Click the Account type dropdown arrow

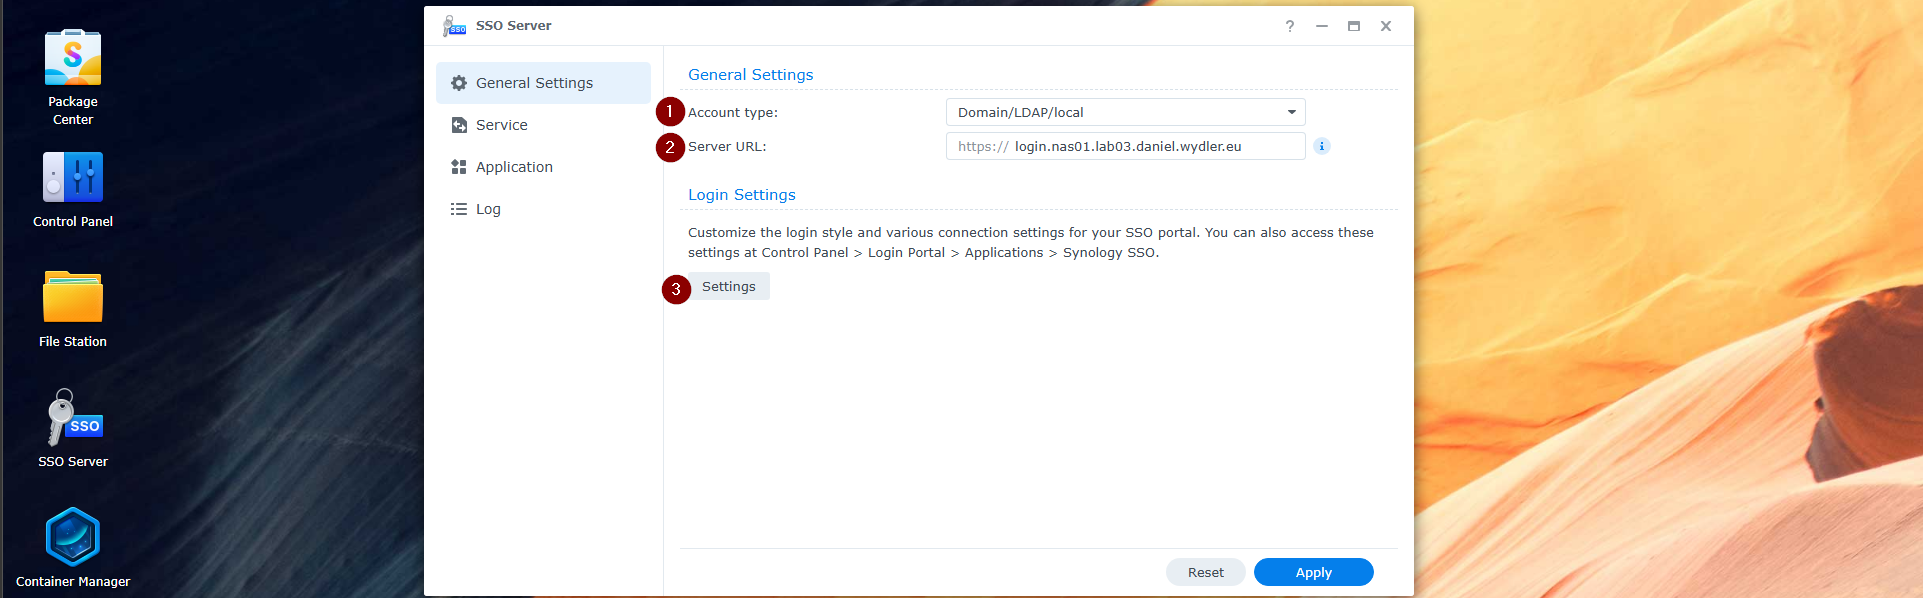[x=1291, y=112]
